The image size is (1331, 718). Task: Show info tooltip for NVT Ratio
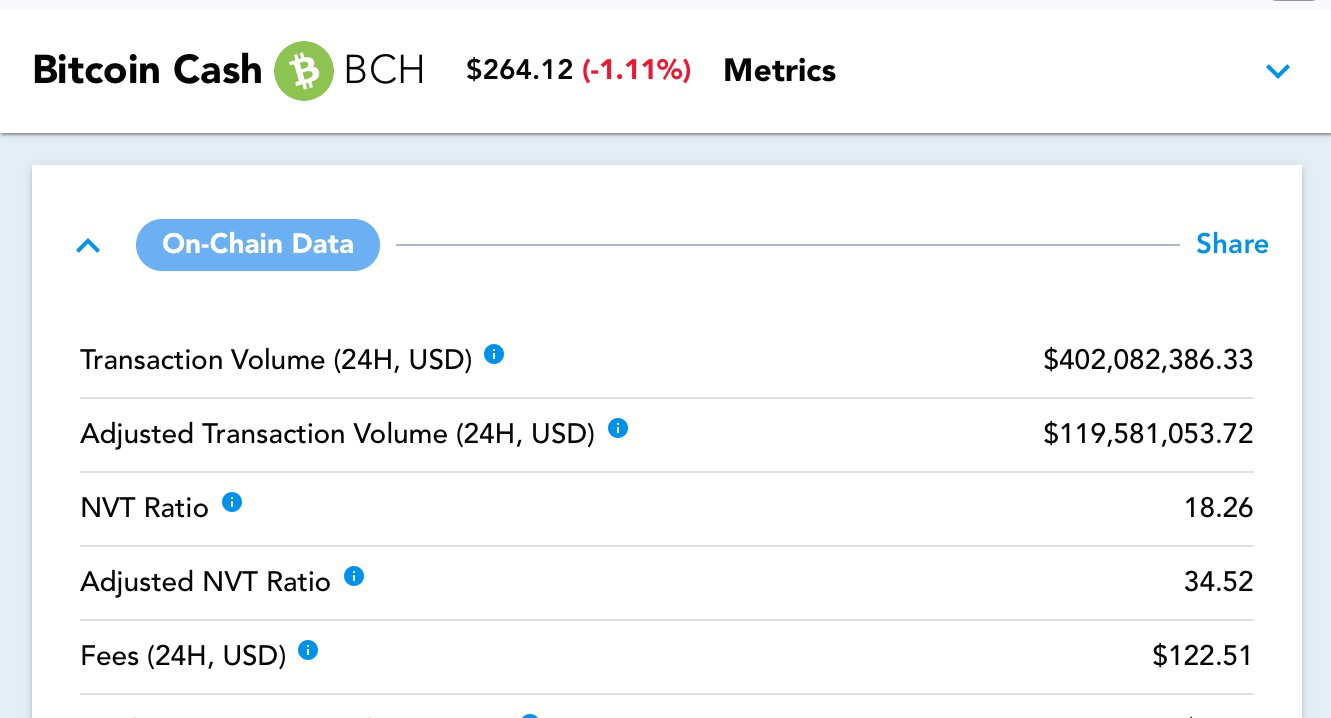[x=232, y=502]
